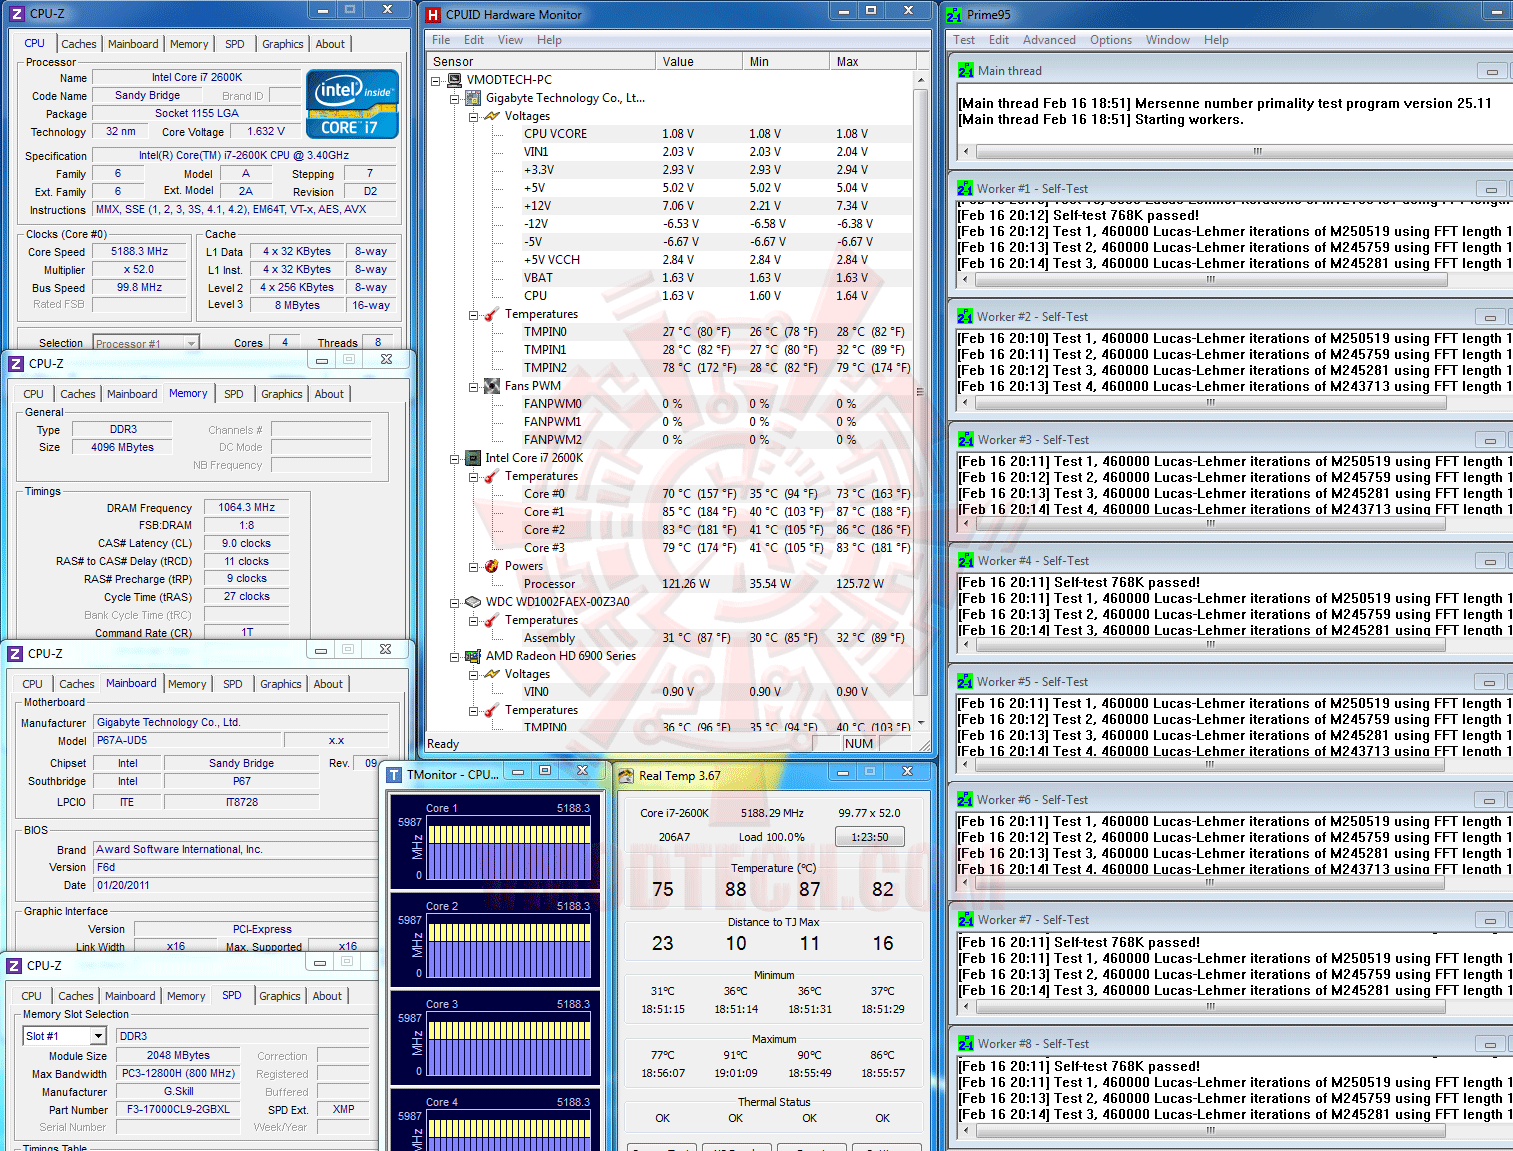Image resolution: width=1513 pixels, height=1151 pixels.
Task: Click the Value column header in HWMonitor
Action: 700,62
